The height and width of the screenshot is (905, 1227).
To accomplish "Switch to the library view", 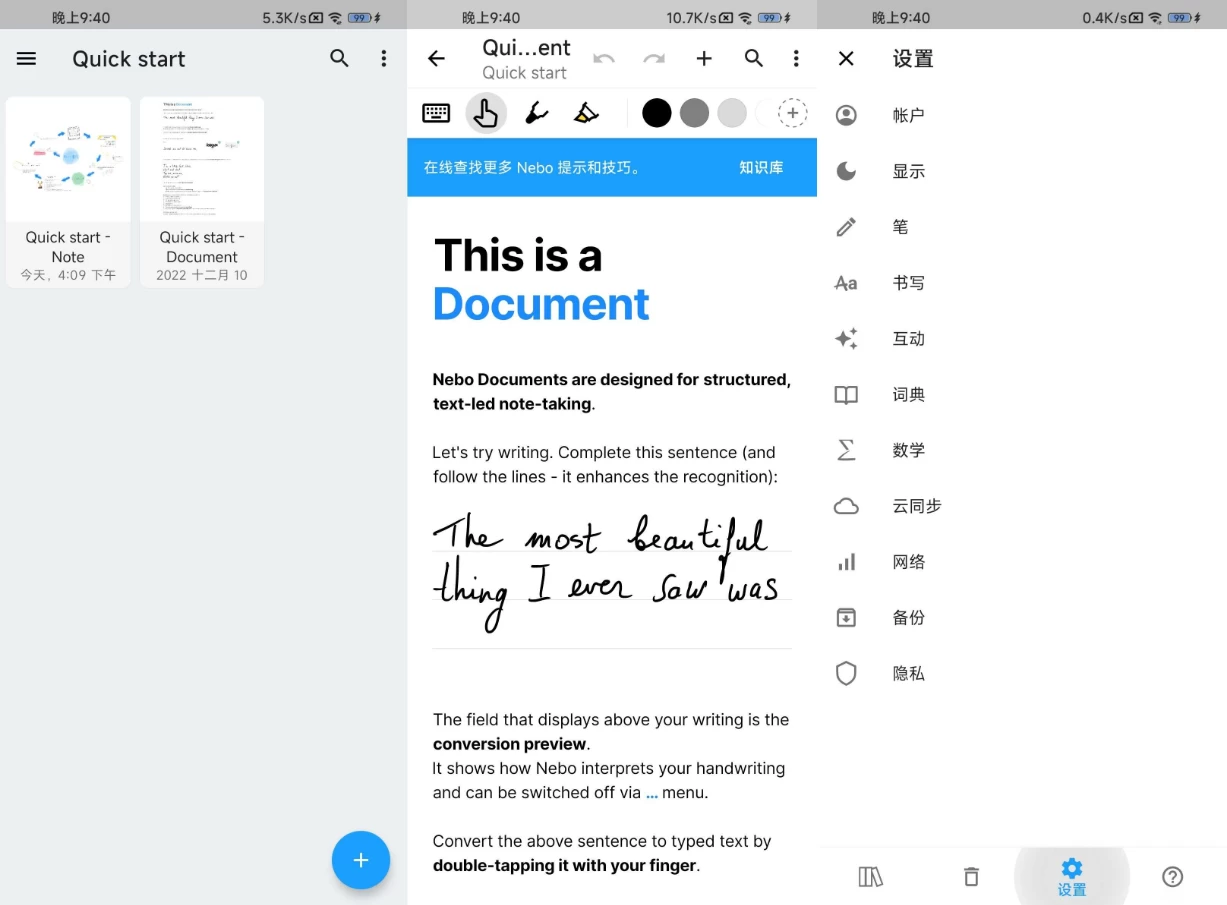I will click(870, 876).
